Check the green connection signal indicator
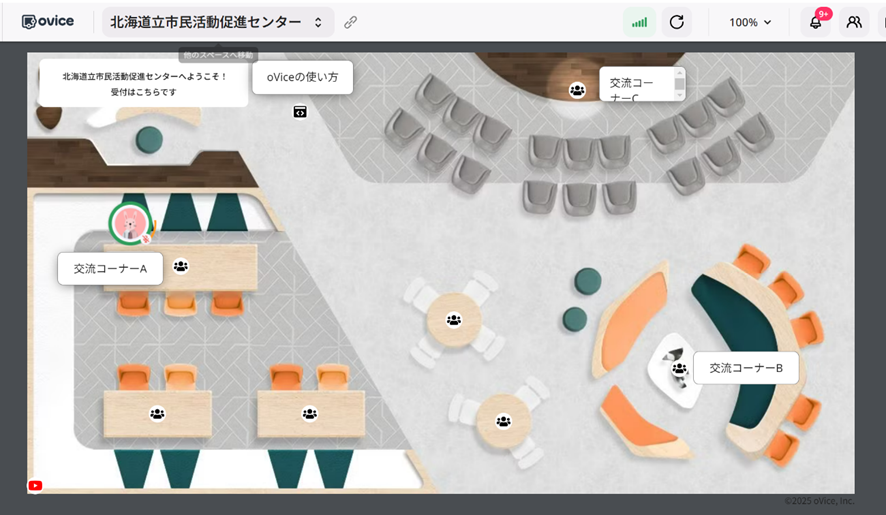This screenshot has width=886, height=515. click(639, 22)
